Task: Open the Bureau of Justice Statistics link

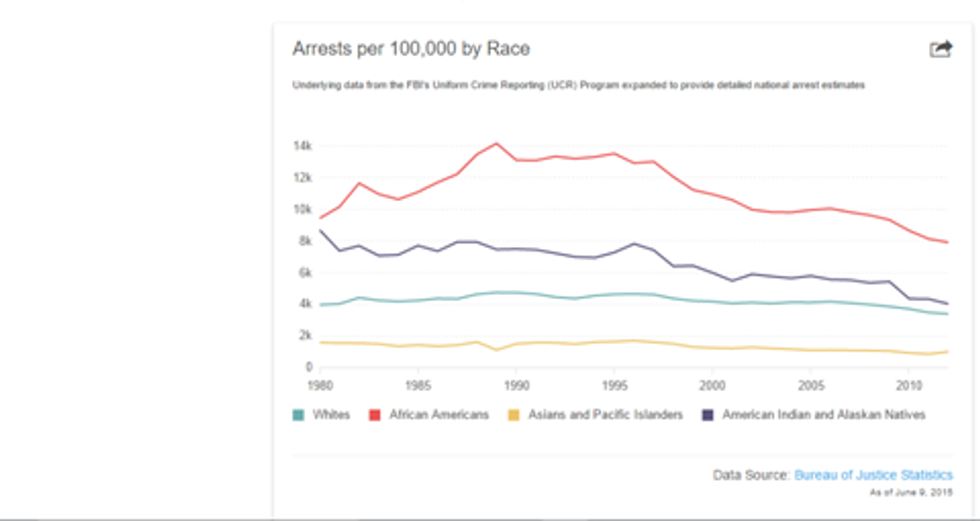Action: coord(873,475)
